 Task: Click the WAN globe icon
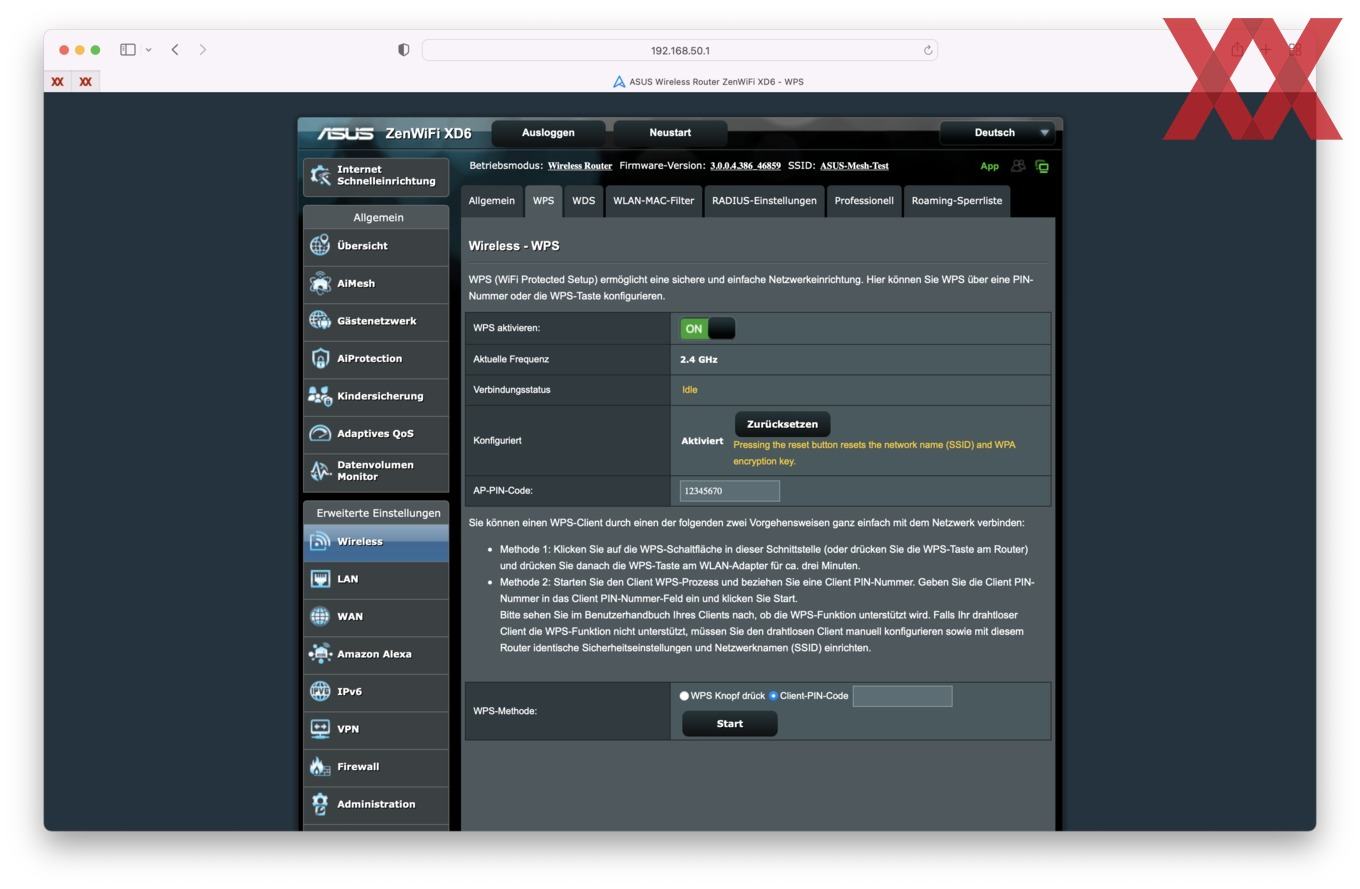point(320,616)
